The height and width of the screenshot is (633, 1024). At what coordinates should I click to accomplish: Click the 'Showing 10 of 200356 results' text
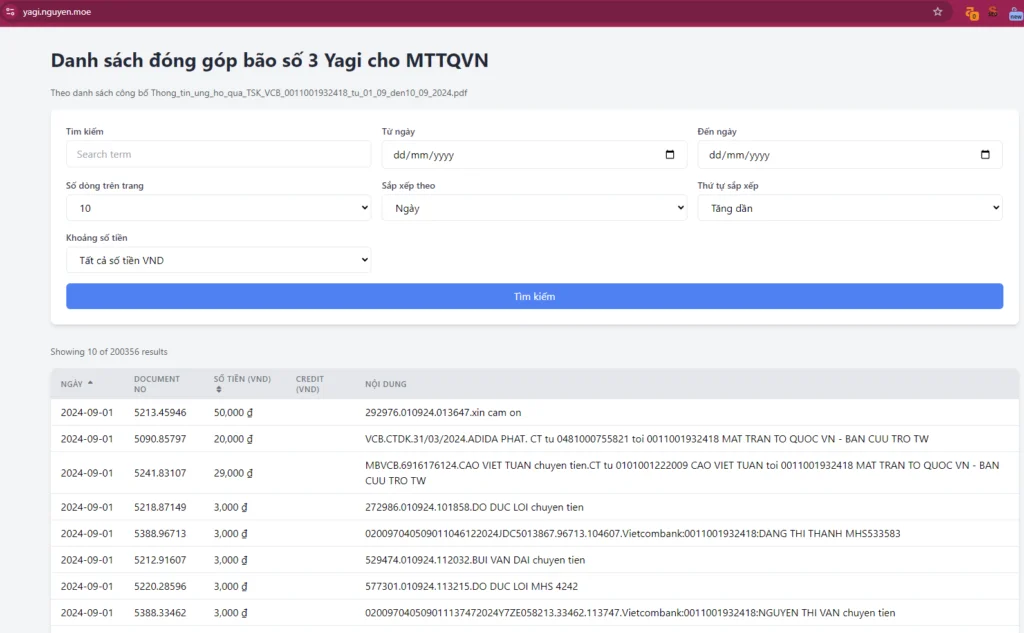(x=109, y=351)
